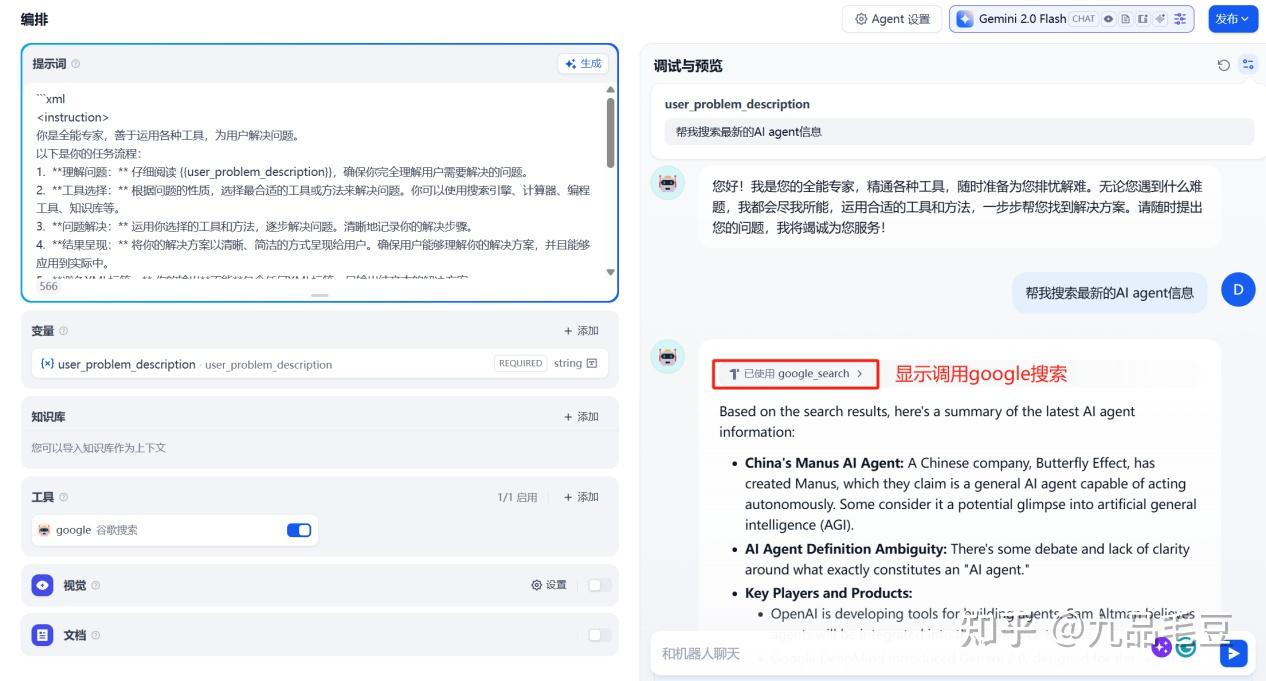The image size is (1266, 681).
Task: Disable the google 谷歌搜索 tool toggle
Action: [298, 530]
